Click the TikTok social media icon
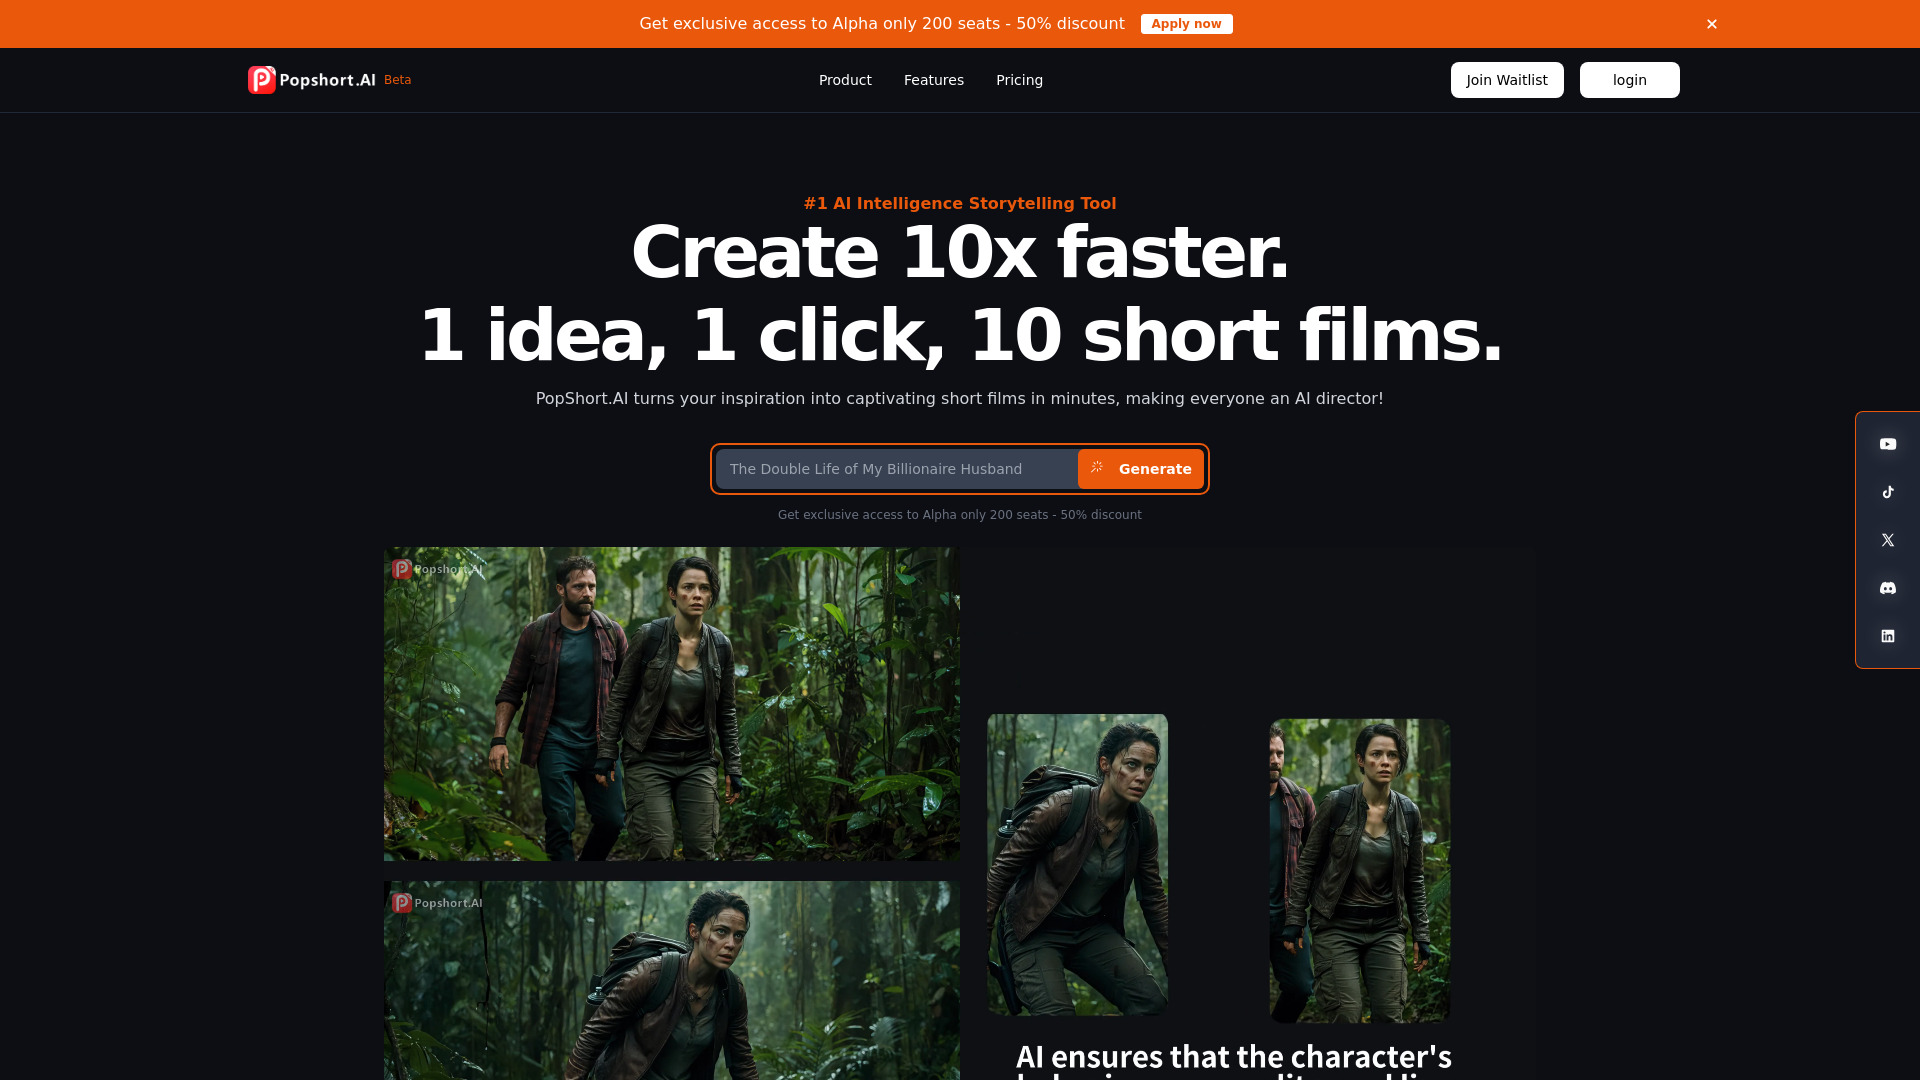The image size is (1920, 1080). click(1888, 492)
